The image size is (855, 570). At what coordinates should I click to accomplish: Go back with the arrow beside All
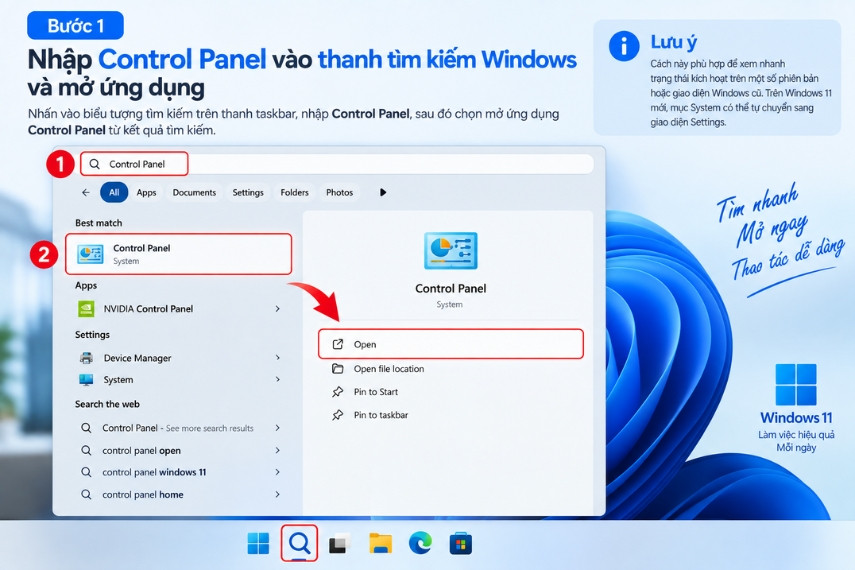pyautogui.click(x=86, y=193)
